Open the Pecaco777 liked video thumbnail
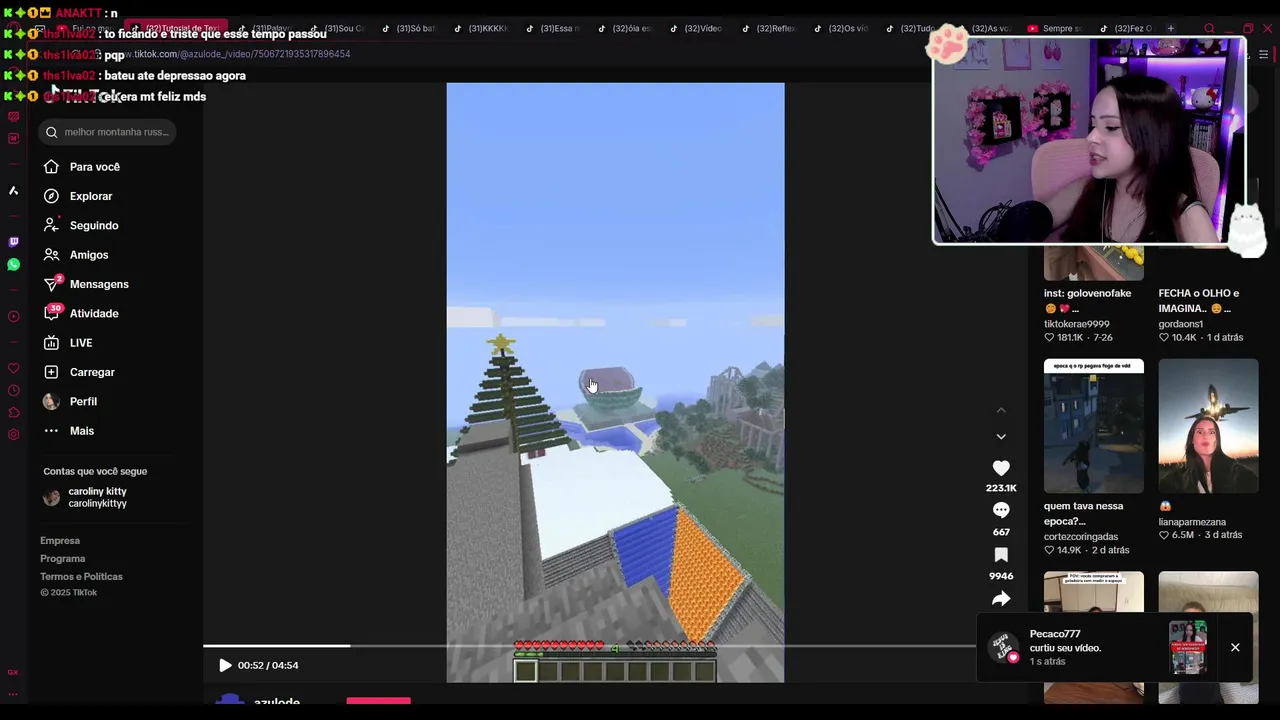This screenshot has width=1280, height=720. pyautogui.click(x=1188, y=648)
